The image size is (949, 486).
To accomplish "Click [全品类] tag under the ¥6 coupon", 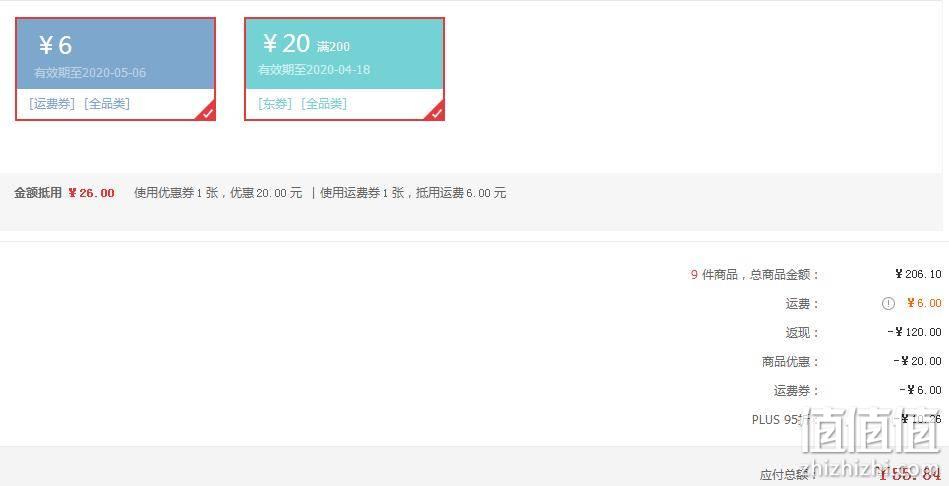I will click(107, 103).
